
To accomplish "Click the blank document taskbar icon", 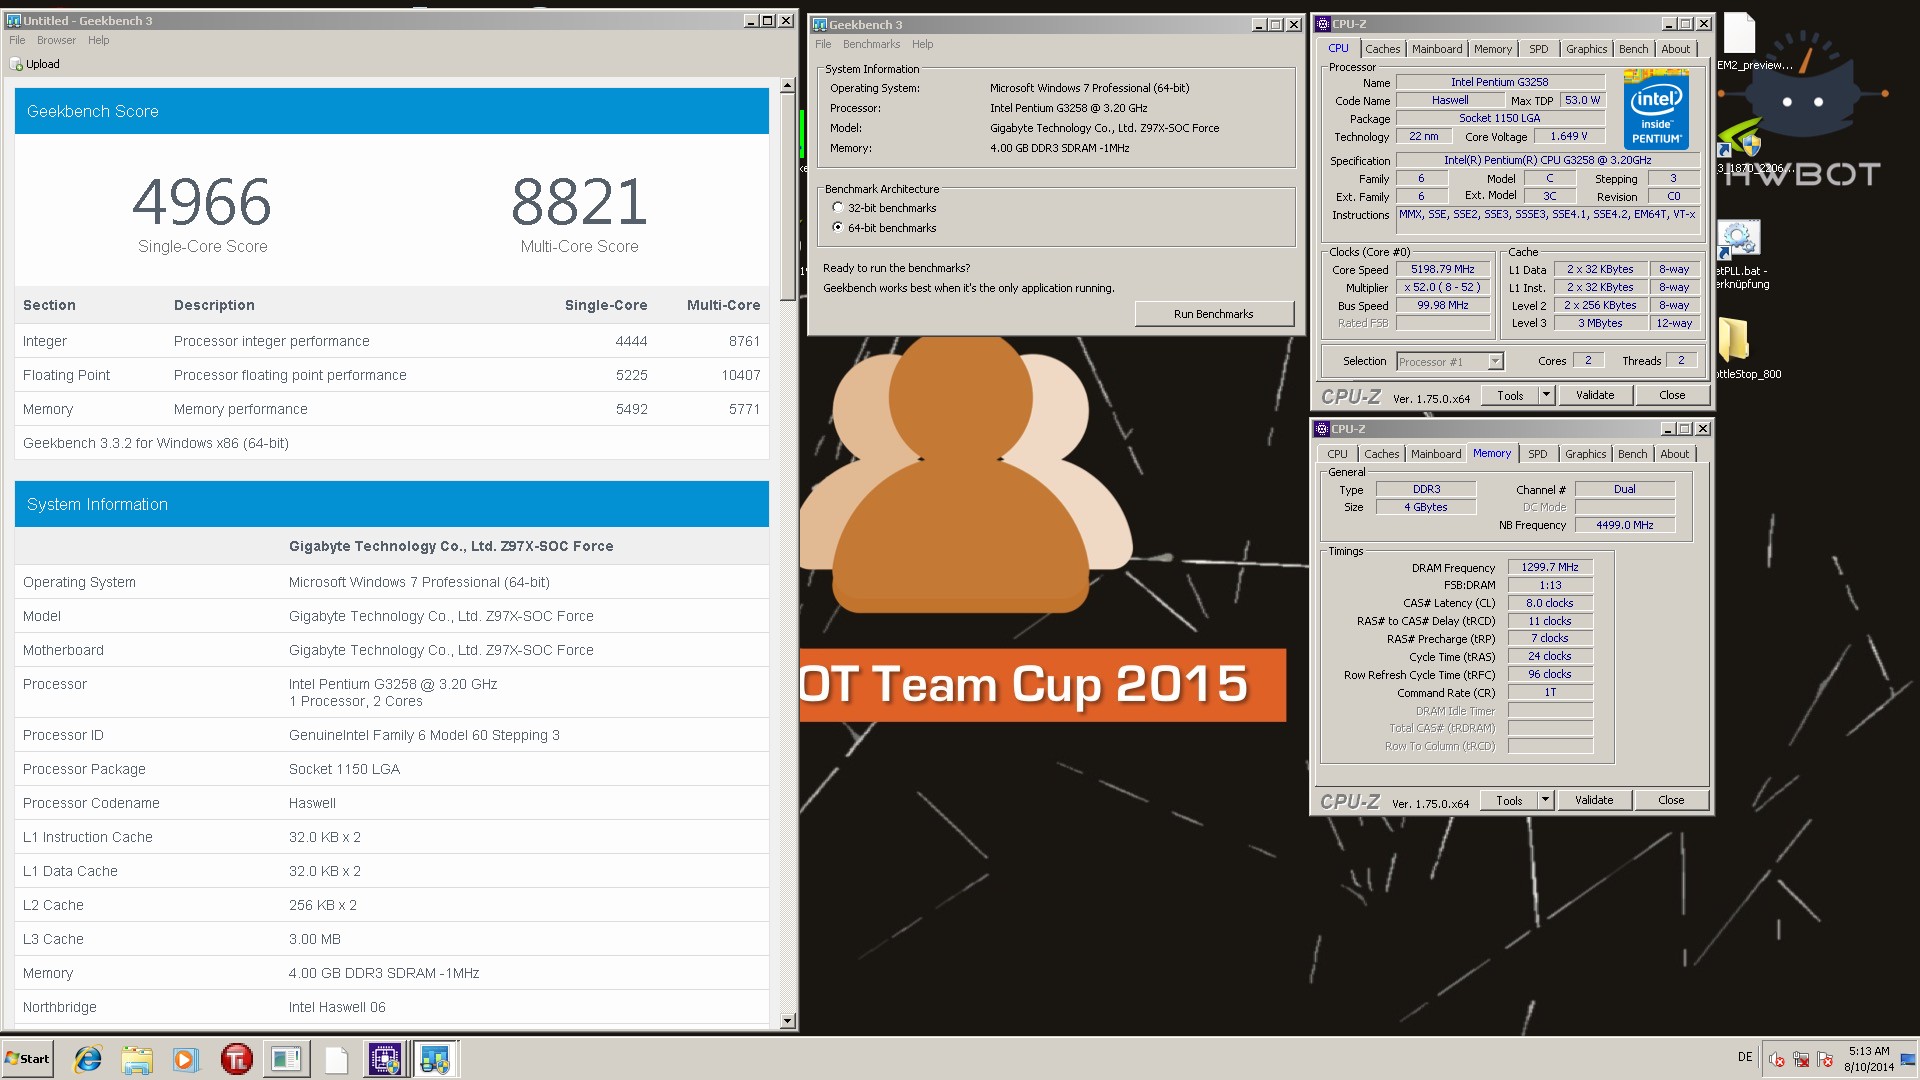I will coord(336,1059).
